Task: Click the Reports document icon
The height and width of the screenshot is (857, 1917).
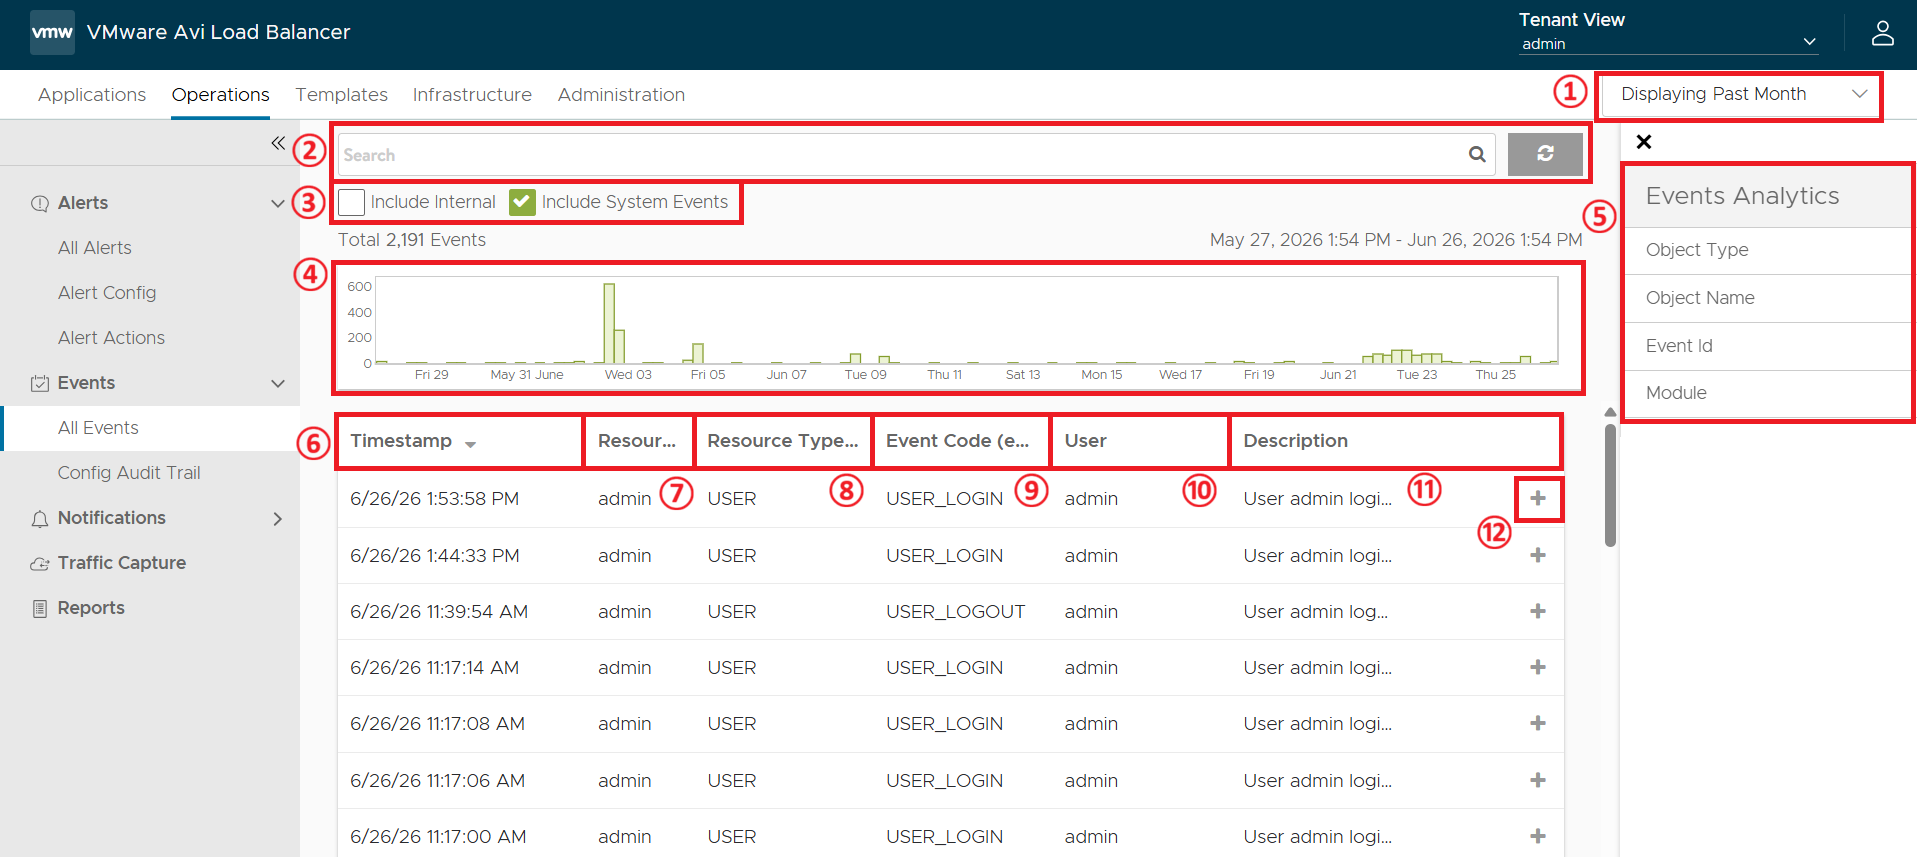Action: coord(40,608)
